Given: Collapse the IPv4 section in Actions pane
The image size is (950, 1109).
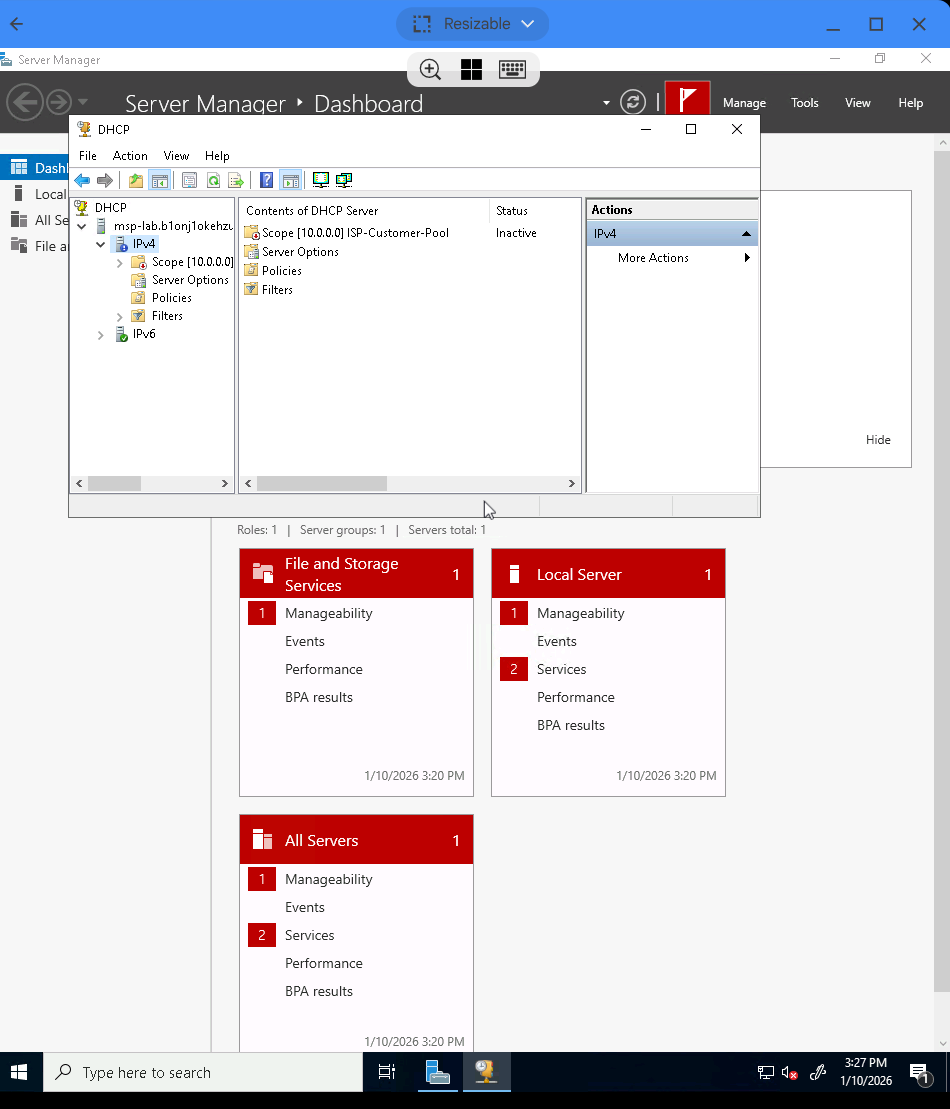Looking at the screenshot, I should 746,234.
